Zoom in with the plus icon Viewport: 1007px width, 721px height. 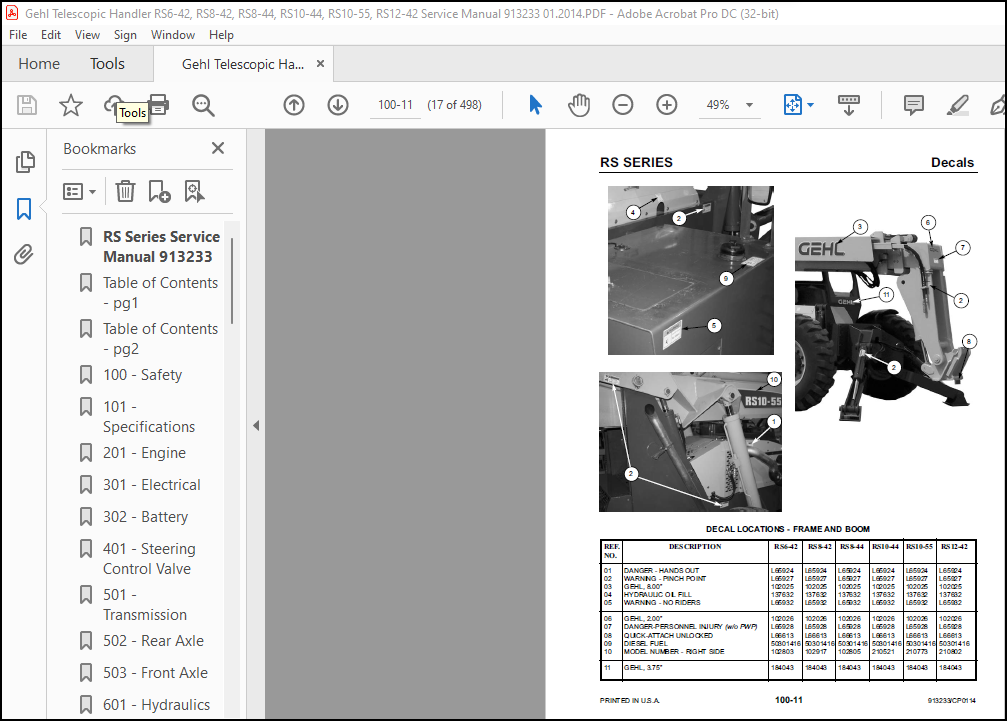667,105
